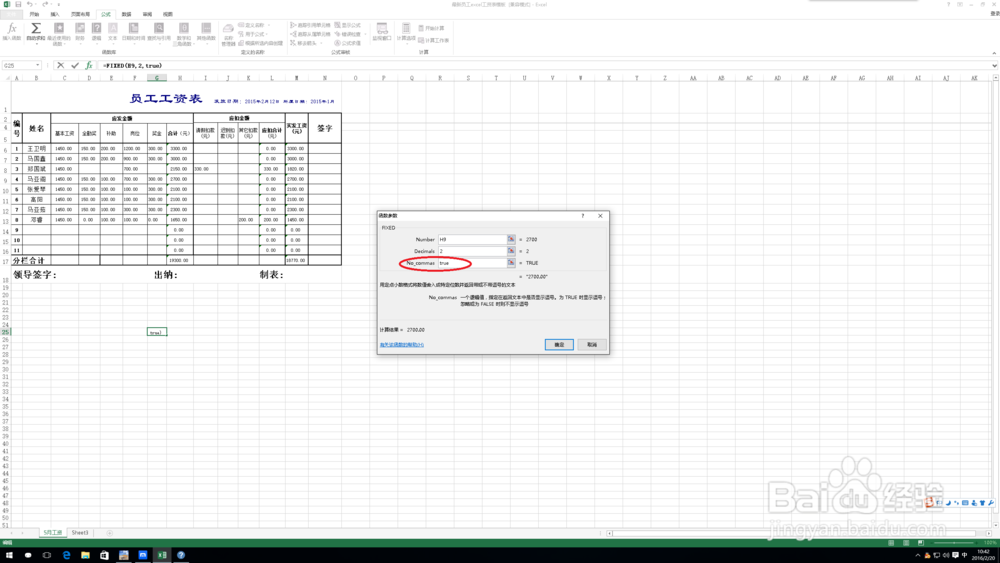
Task: Open the More Functions icon
Action: (x=206, y=29)
